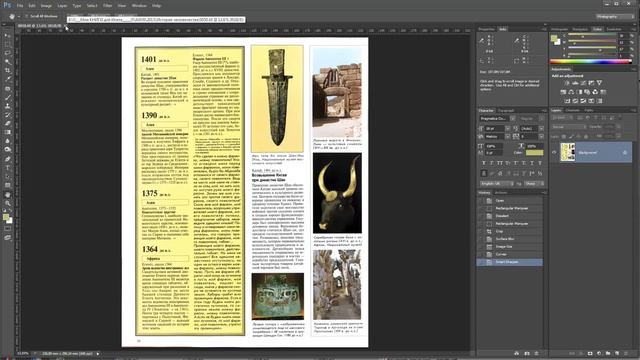The width and height of the screenshot is (640, 360).
Task: Add layer mask in Layers panel
Action: (x=590, y=353)
